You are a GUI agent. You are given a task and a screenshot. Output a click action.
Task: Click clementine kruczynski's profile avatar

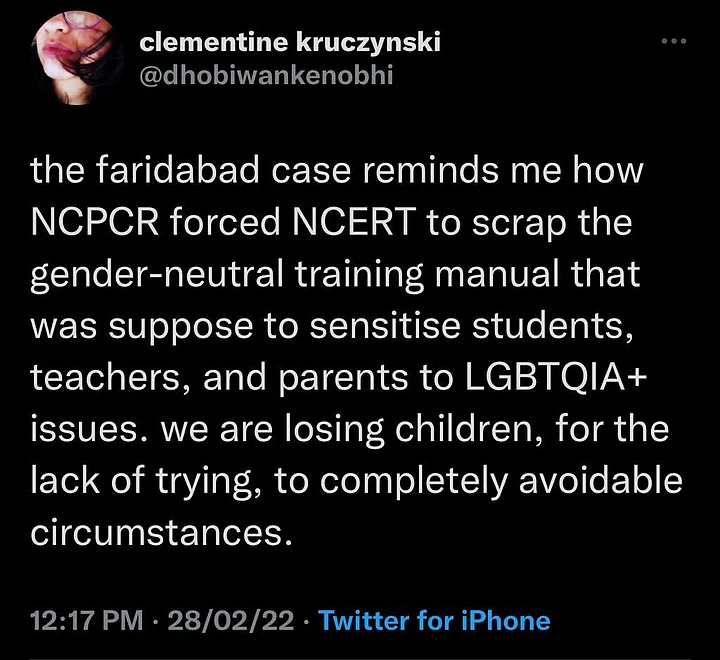point(74,57)
